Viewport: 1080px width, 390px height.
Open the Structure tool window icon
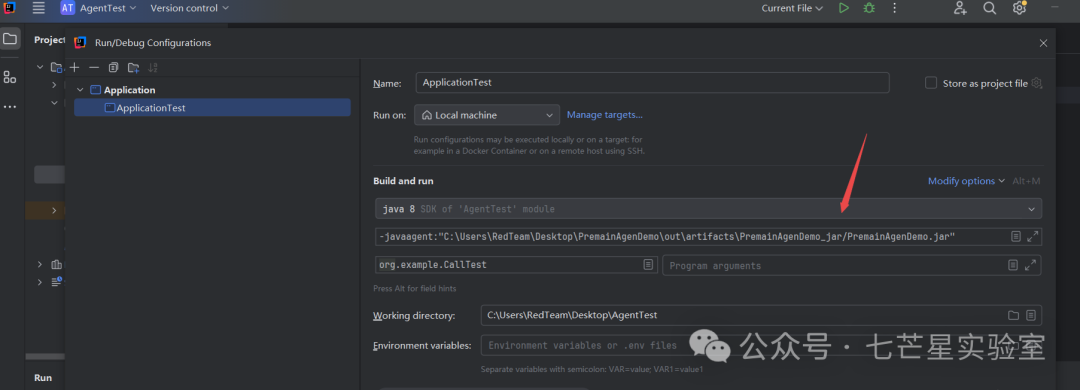[x=10, y=77]
